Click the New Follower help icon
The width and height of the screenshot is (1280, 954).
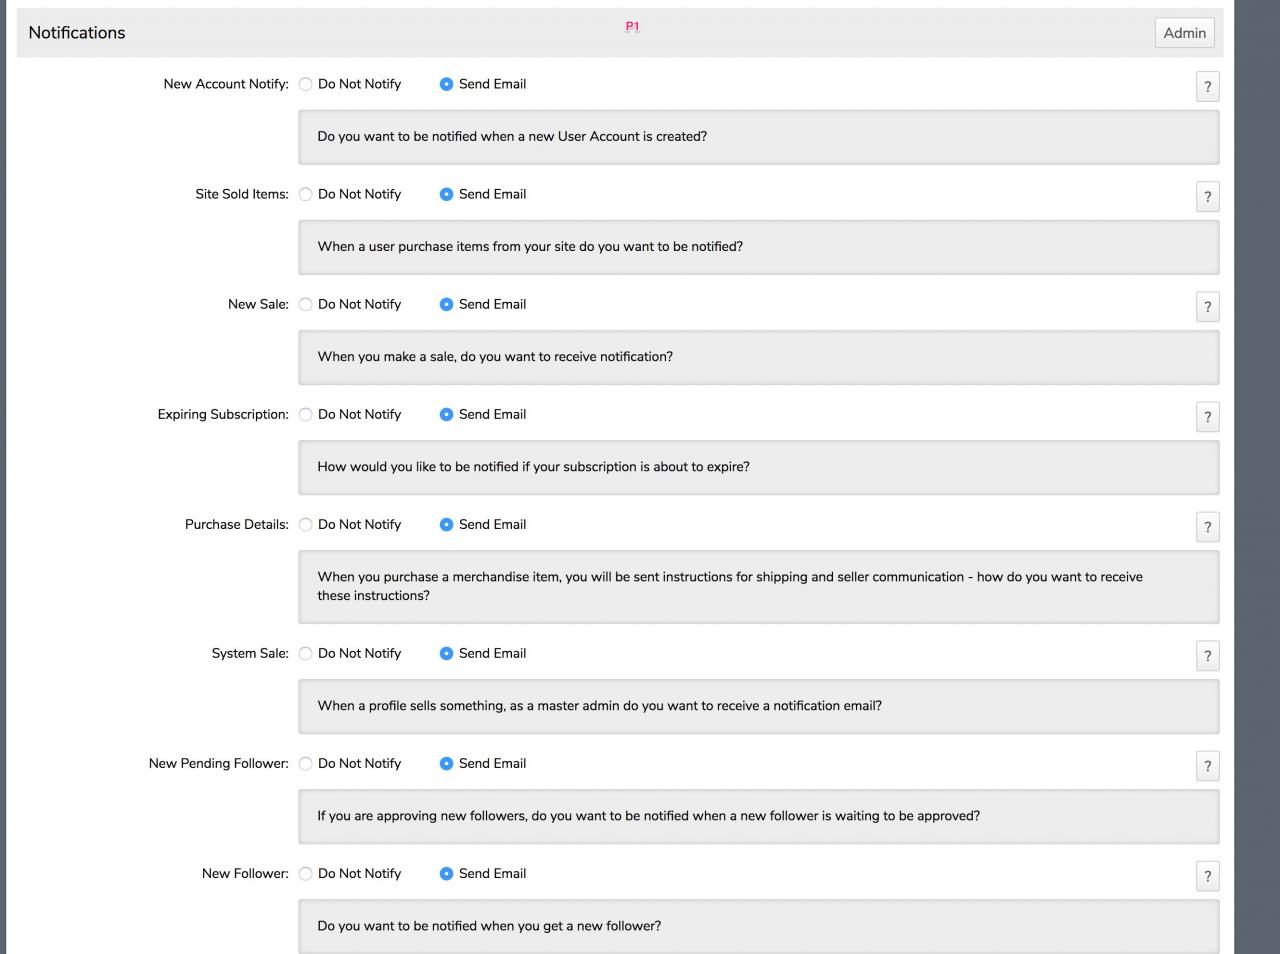tap(1207, 876)
